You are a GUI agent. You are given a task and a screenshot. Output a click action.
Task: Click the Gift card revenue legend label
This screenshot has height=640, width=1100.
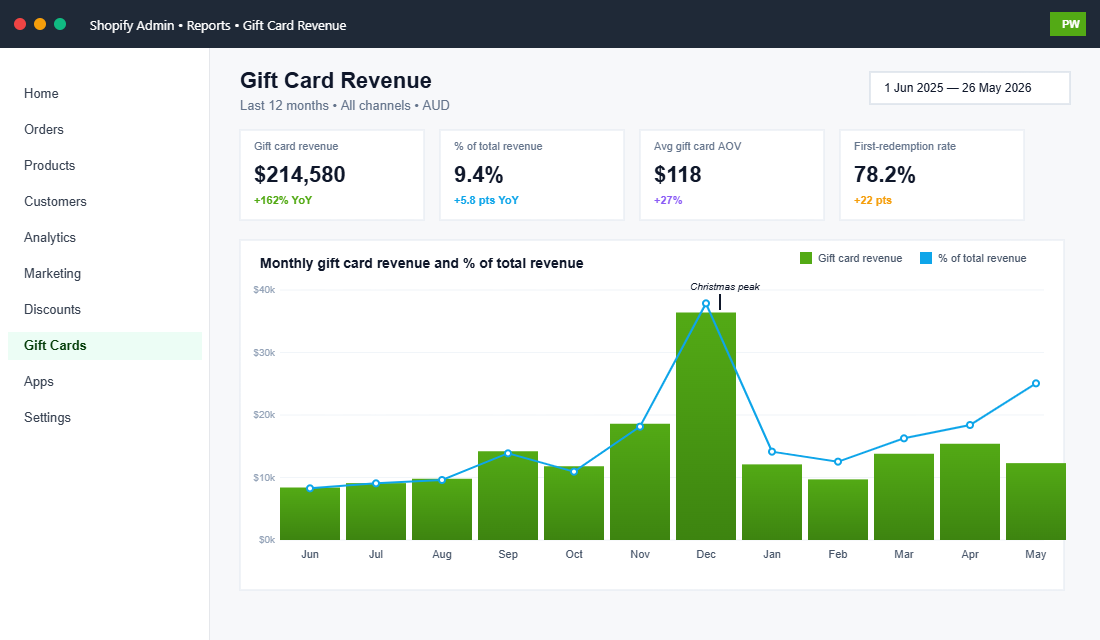pos(860,258)
